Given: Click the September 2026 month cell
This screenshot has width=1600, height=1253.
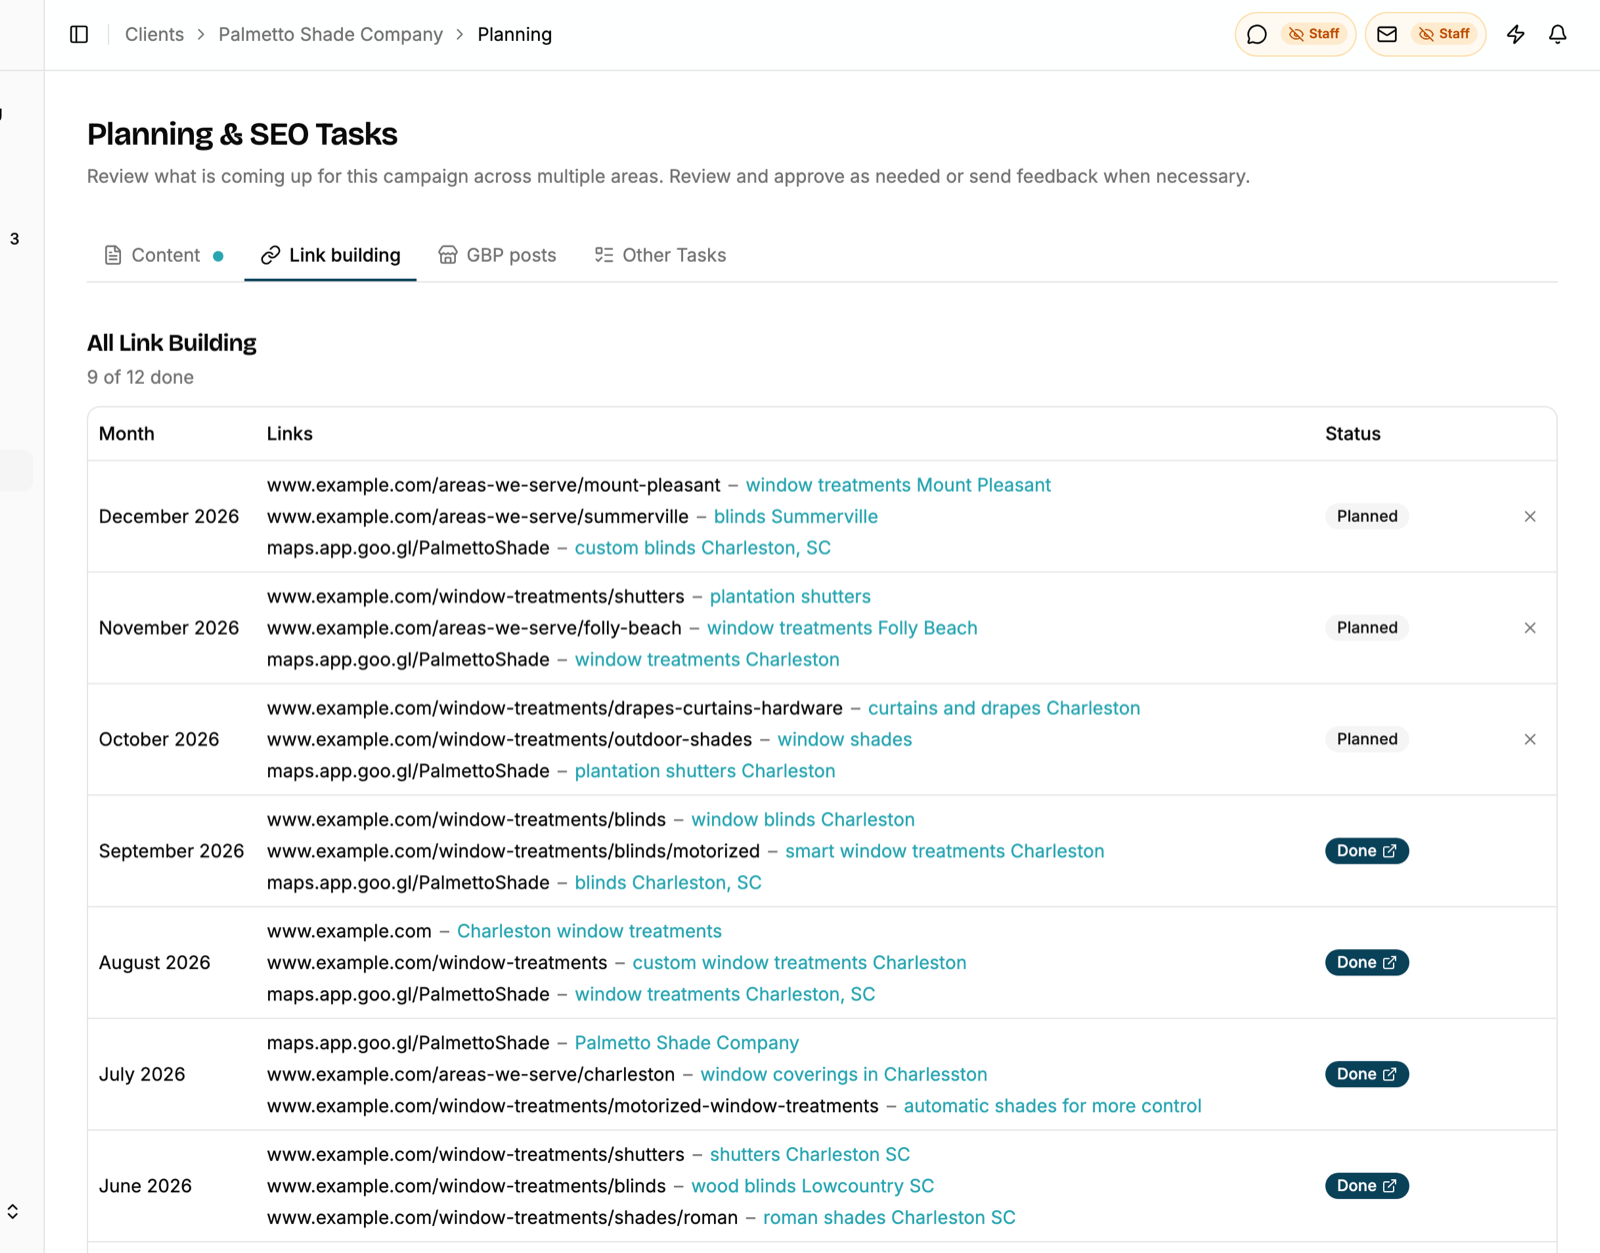Looking at the screenshot, I should coord(171,851).
